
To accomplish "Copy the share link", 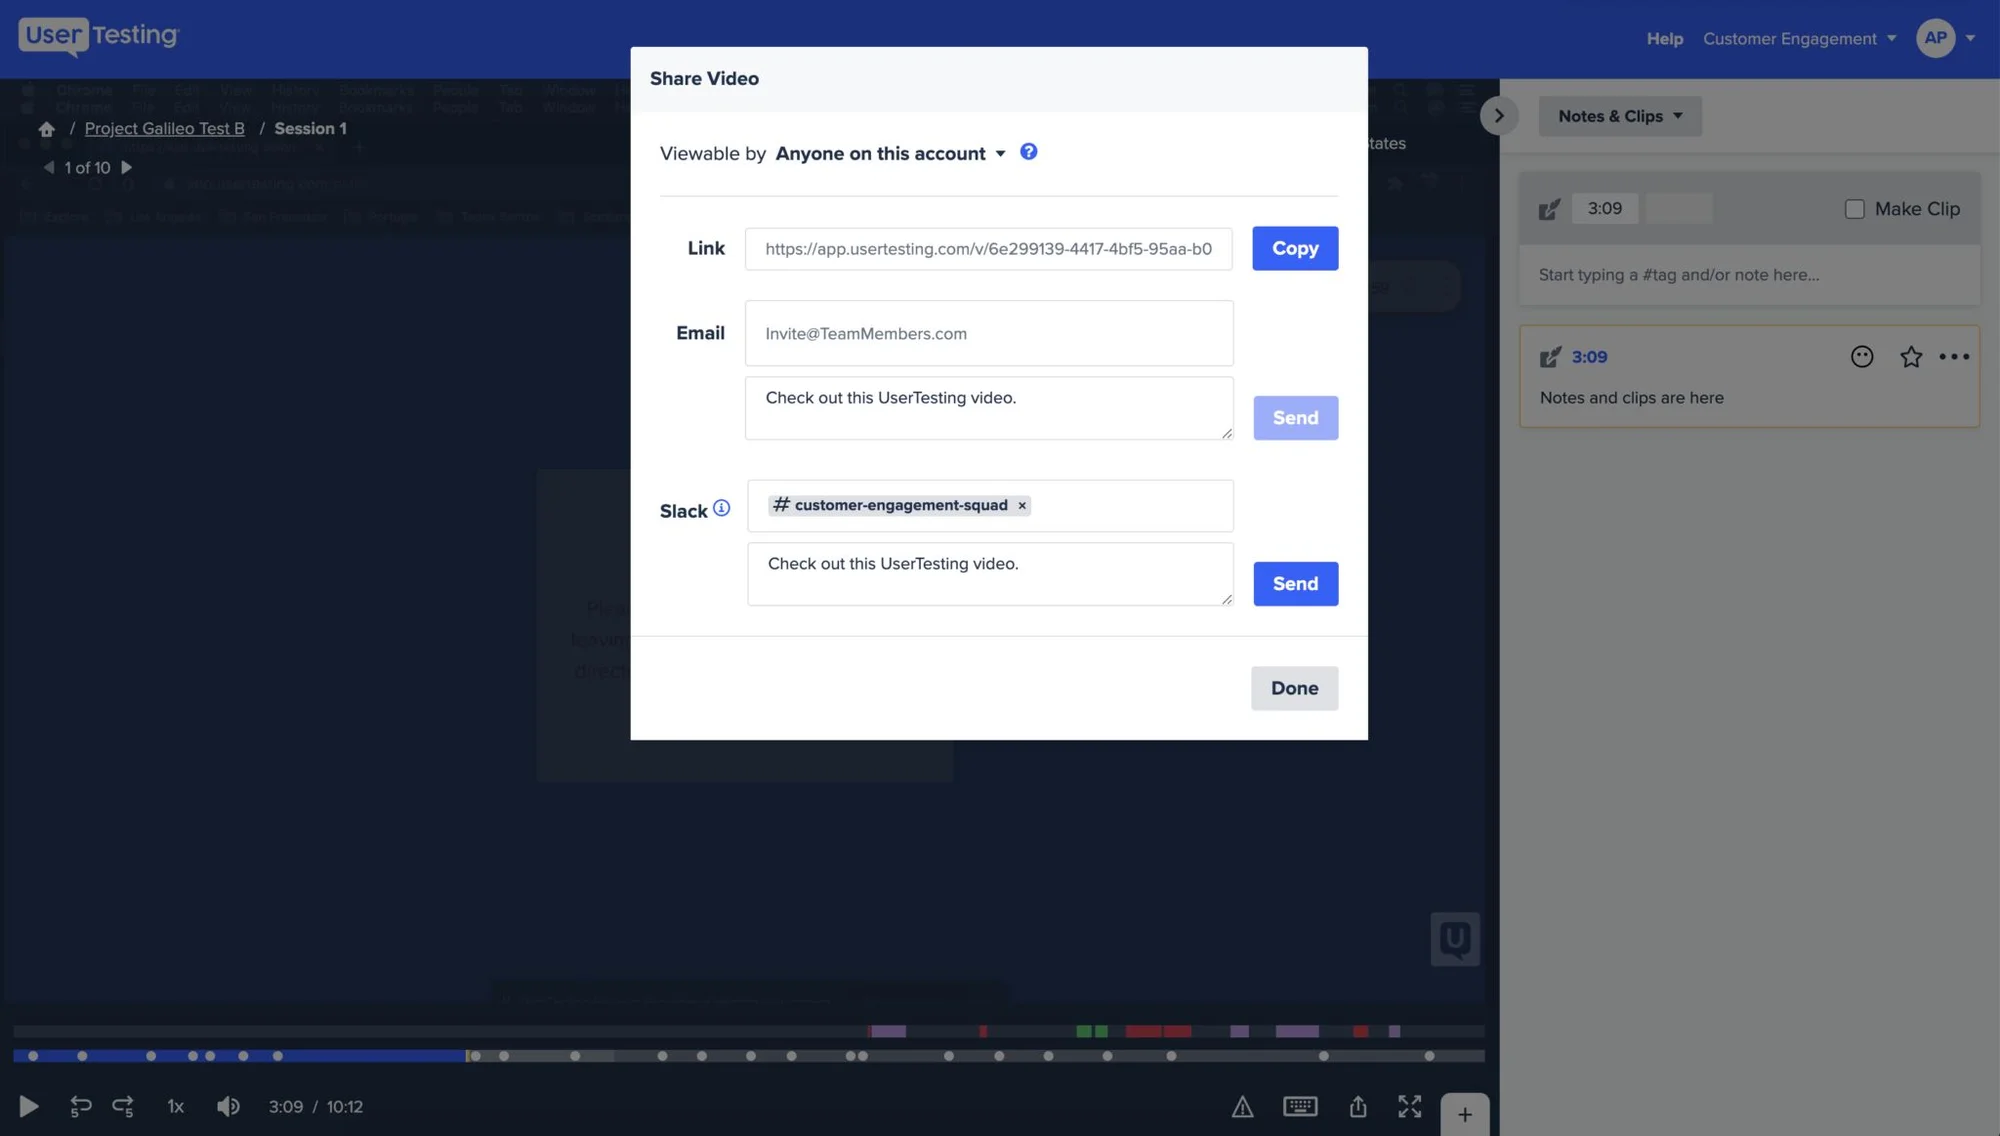I will coord(1295,248).
